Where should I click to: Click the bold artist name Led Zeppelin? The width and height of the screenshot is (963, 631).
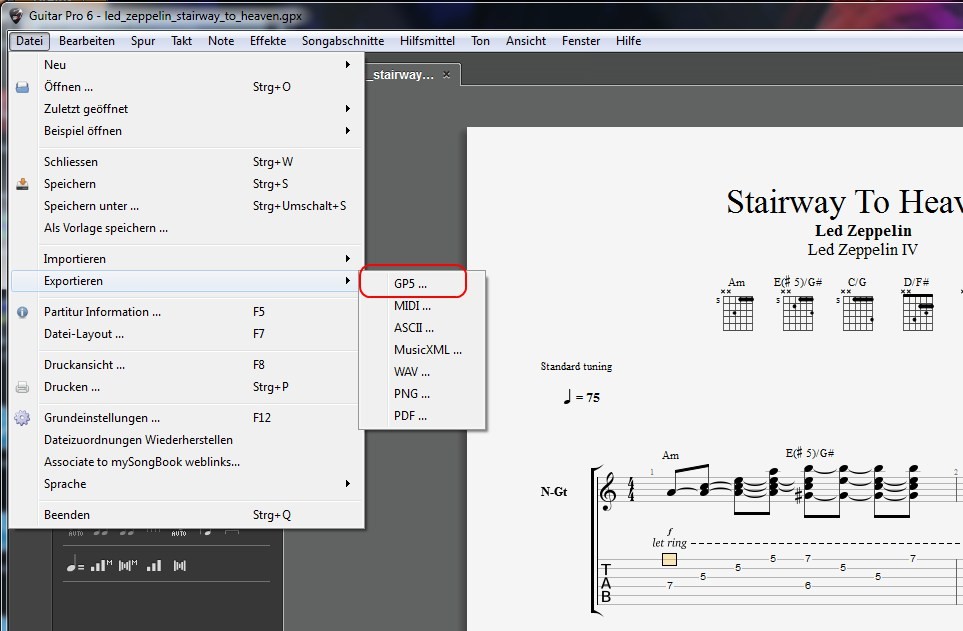pyautogui.click(x=863, y=230)
